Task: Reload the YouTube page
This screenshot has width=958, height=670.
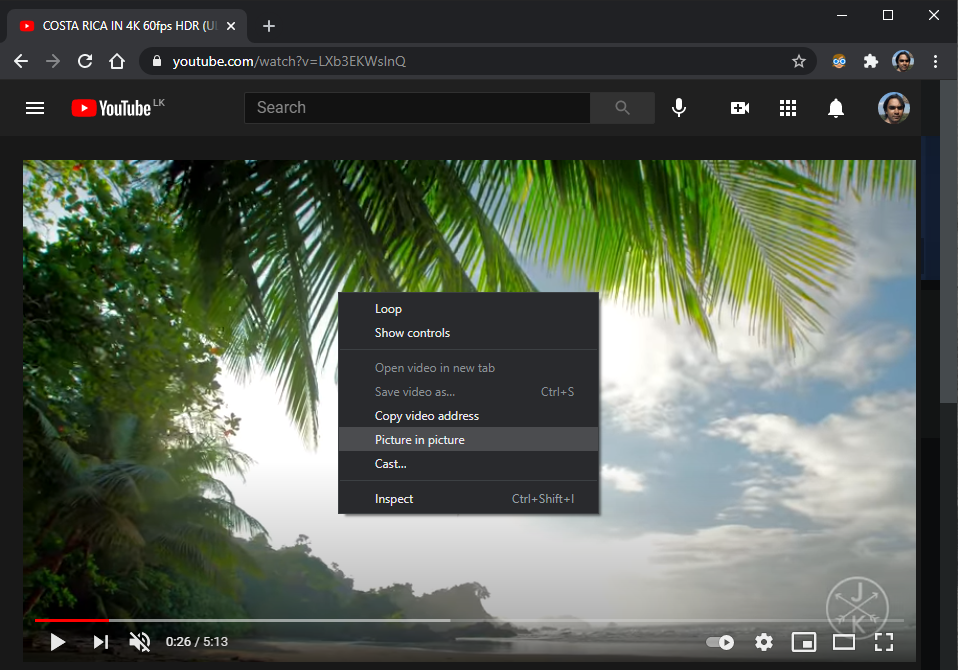Action: (85, 61)
